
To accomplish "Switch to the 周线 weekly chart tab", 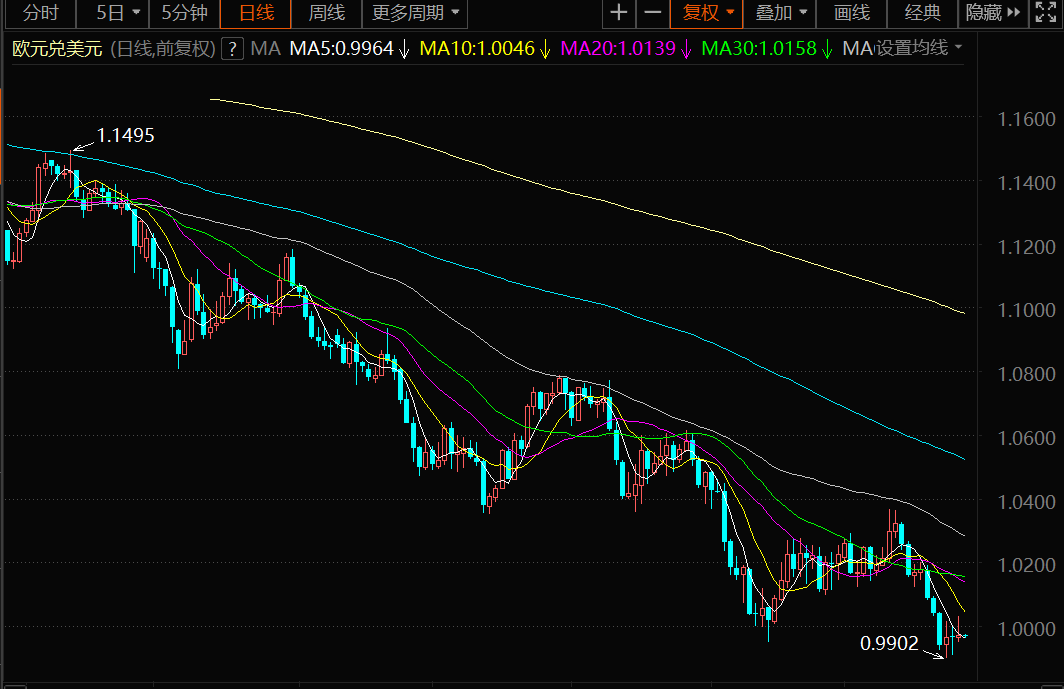I will pos(326,13).
